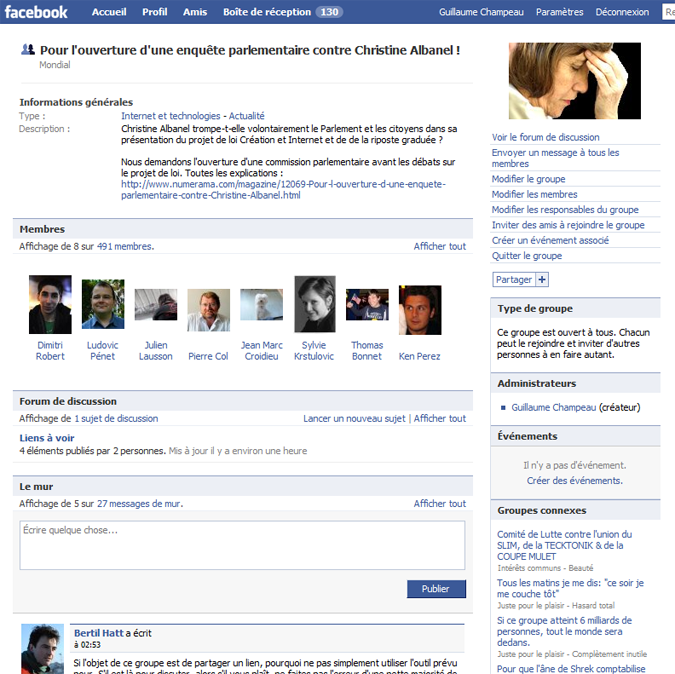The image size is (675, 674).
Task: Click Créer un événement associé
Action: 550,241
